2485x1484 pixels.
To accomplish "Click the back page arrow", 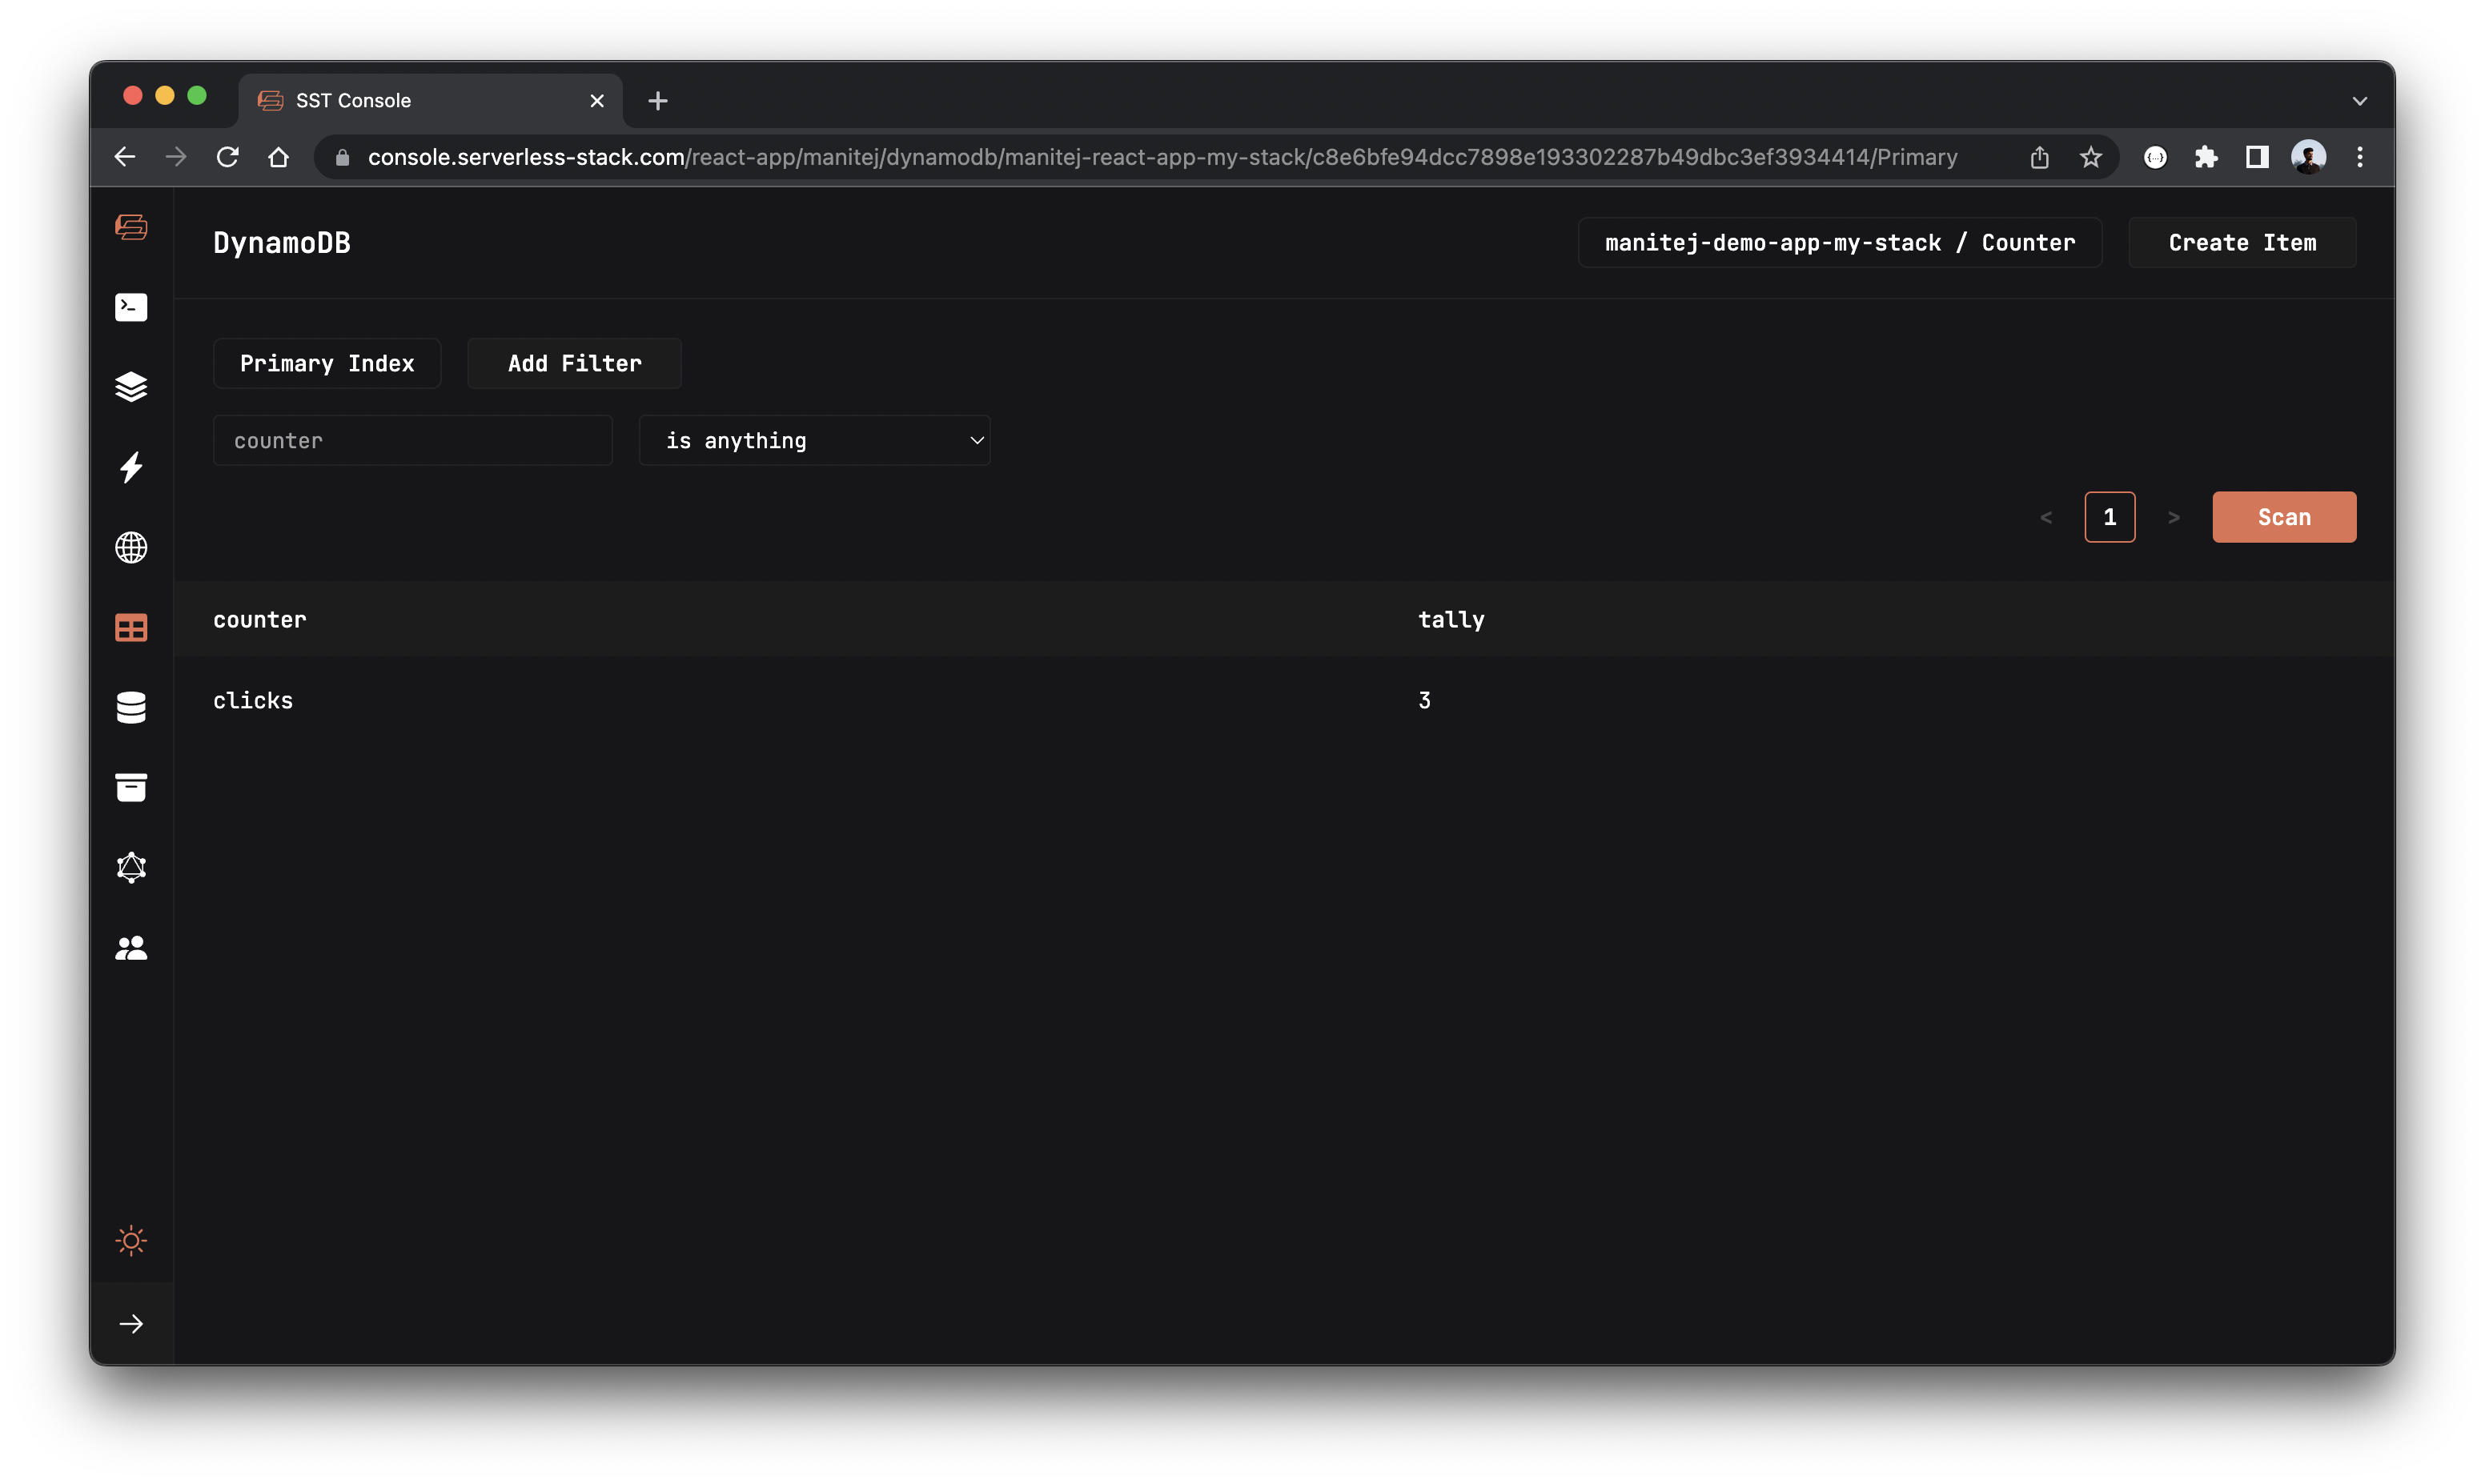I will [x=2047, y=515].
